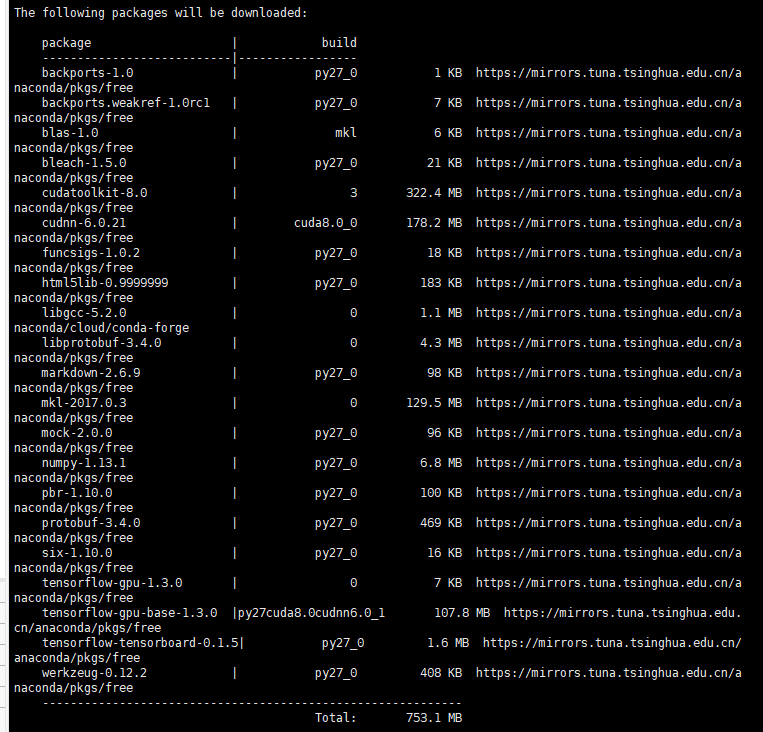The image size is (763, 732).
Task: Click the protobuf-3.4.0 package name
Action: tap(91, 523)
